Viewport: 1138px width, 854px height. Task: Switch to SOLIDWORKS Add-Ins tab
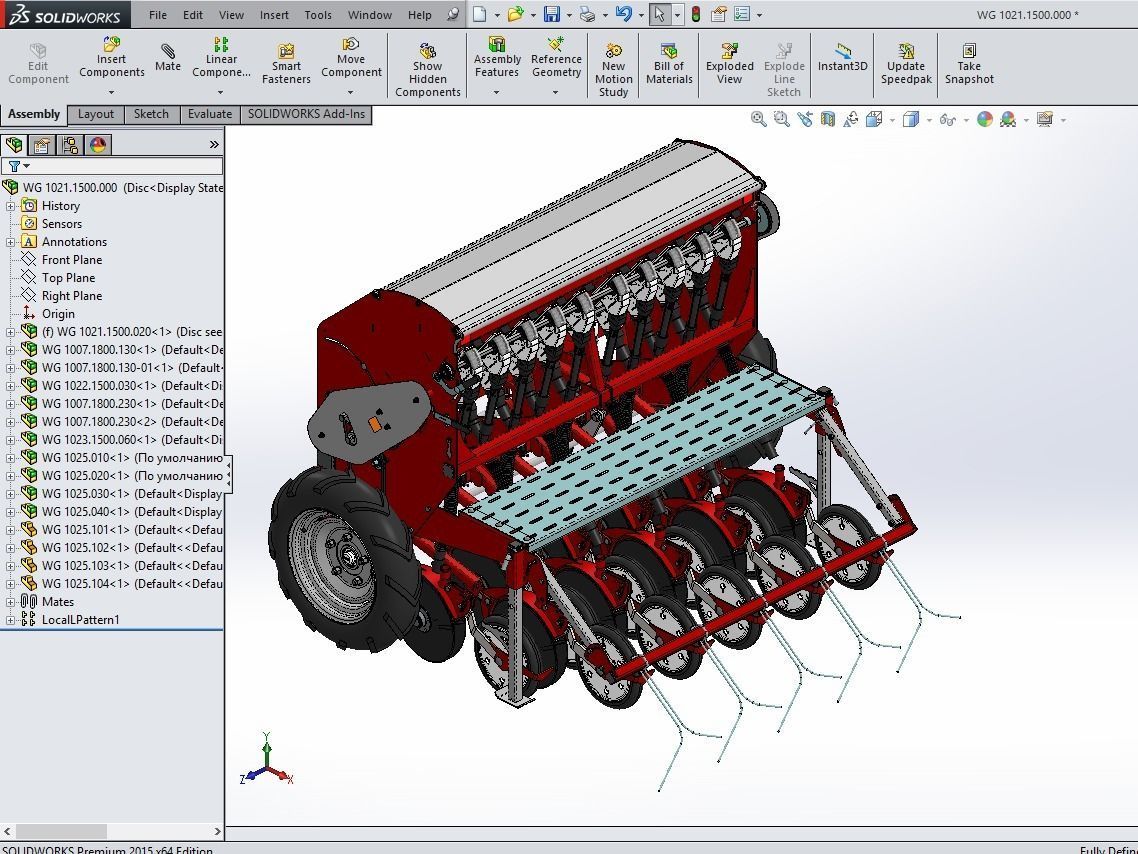click(306, 114)
